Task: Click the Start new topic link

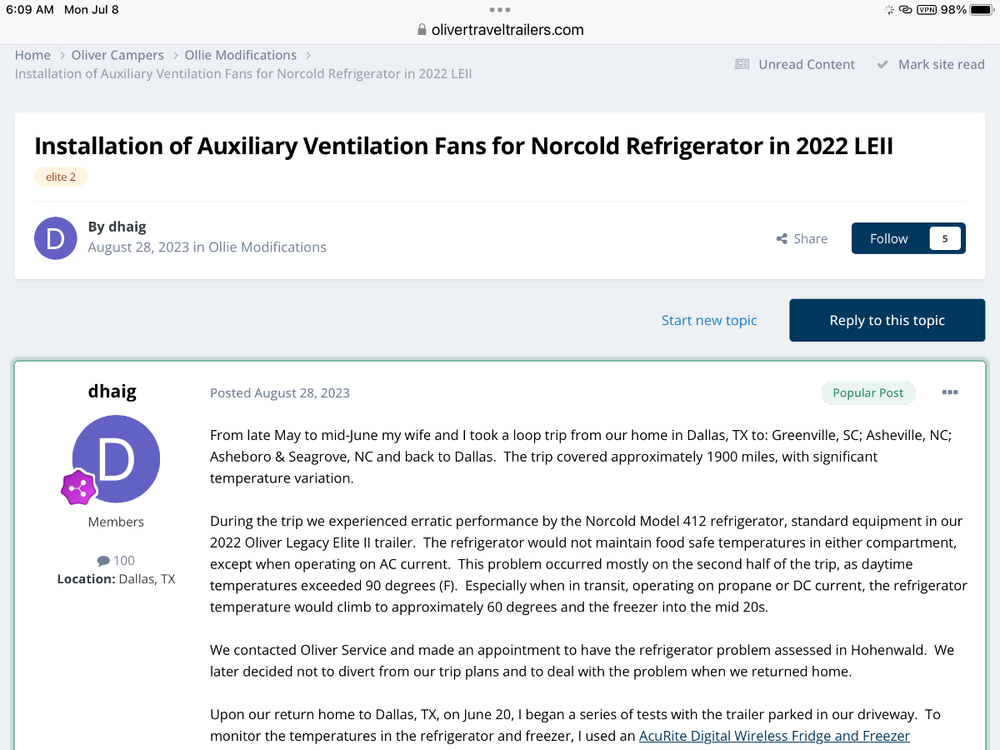Action: pyautogui.click(x=709, y=320)
